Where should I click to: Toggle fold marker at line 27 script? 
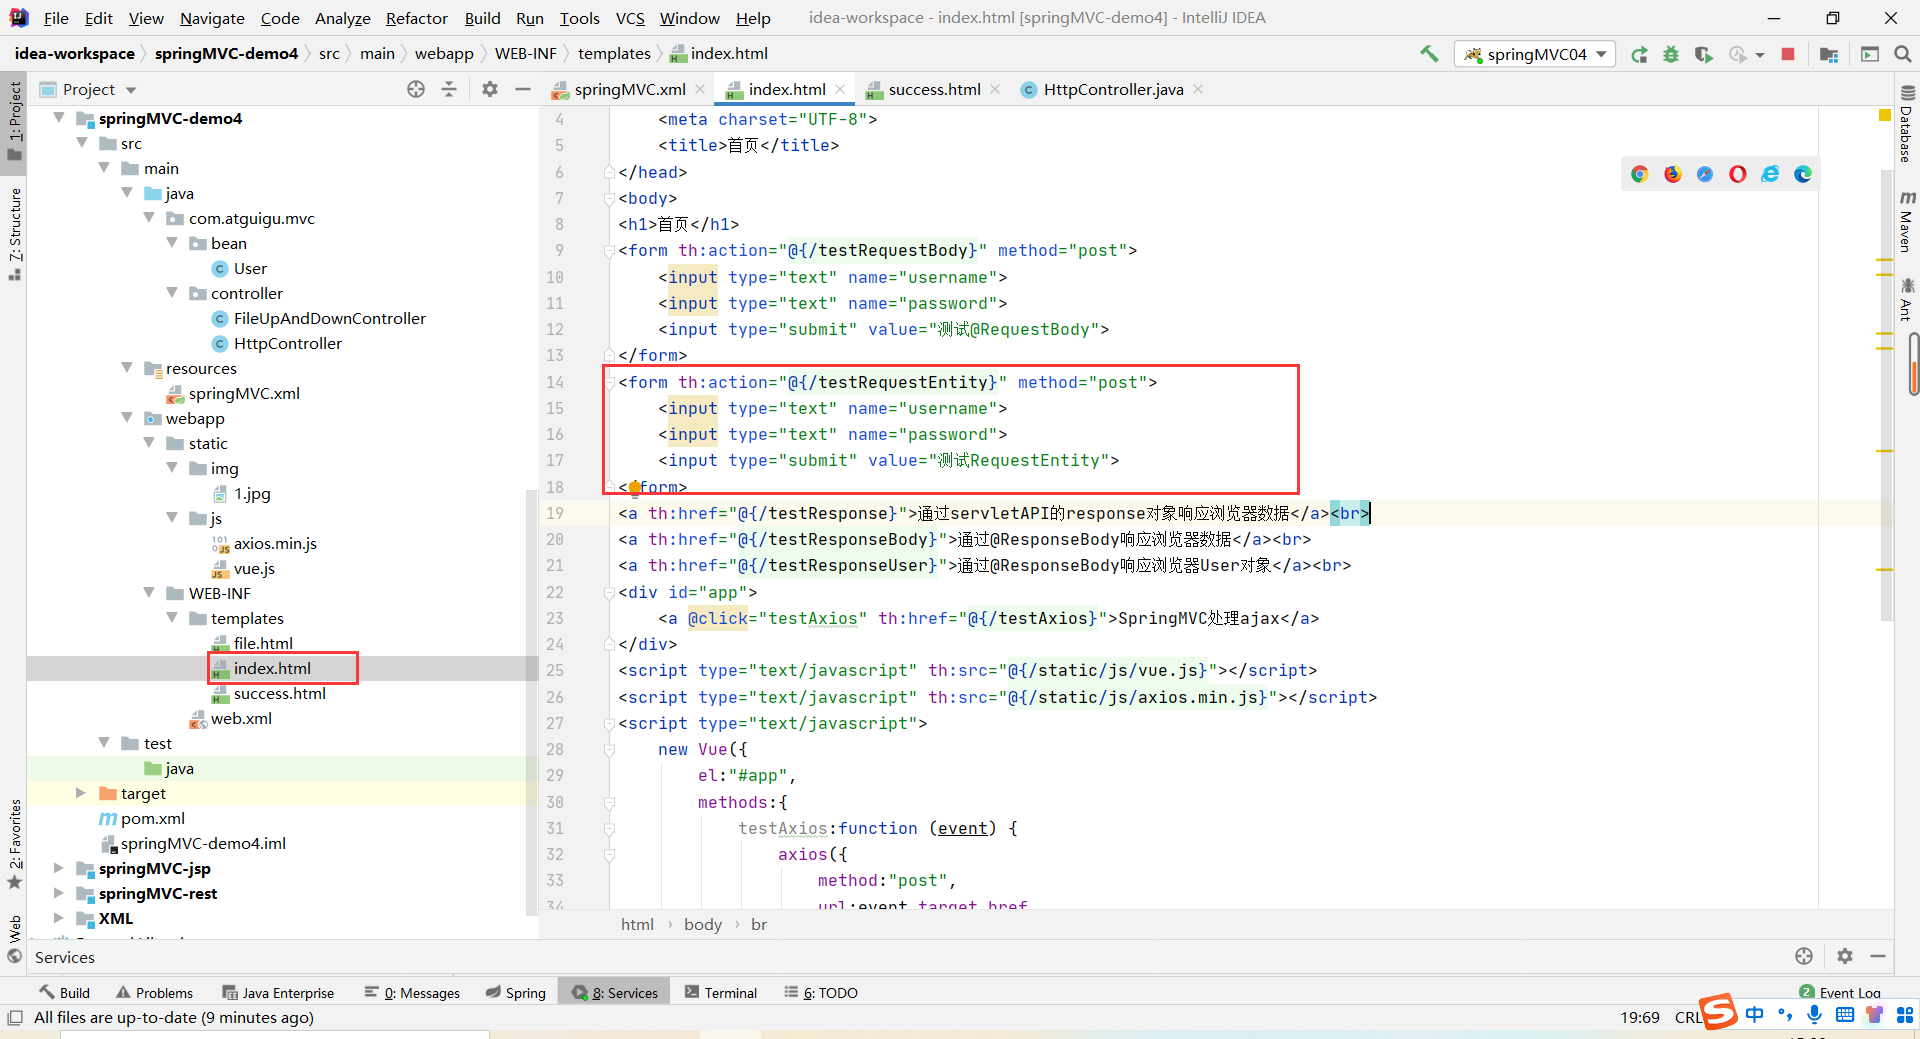tap(609, 724)
